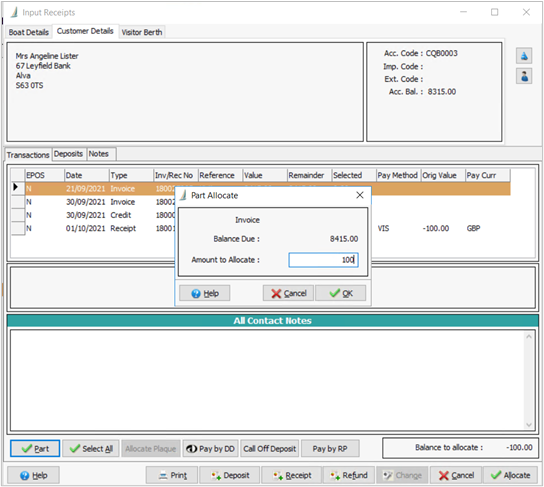
Task: Open the Notes tab
Action: coord(99,154)
